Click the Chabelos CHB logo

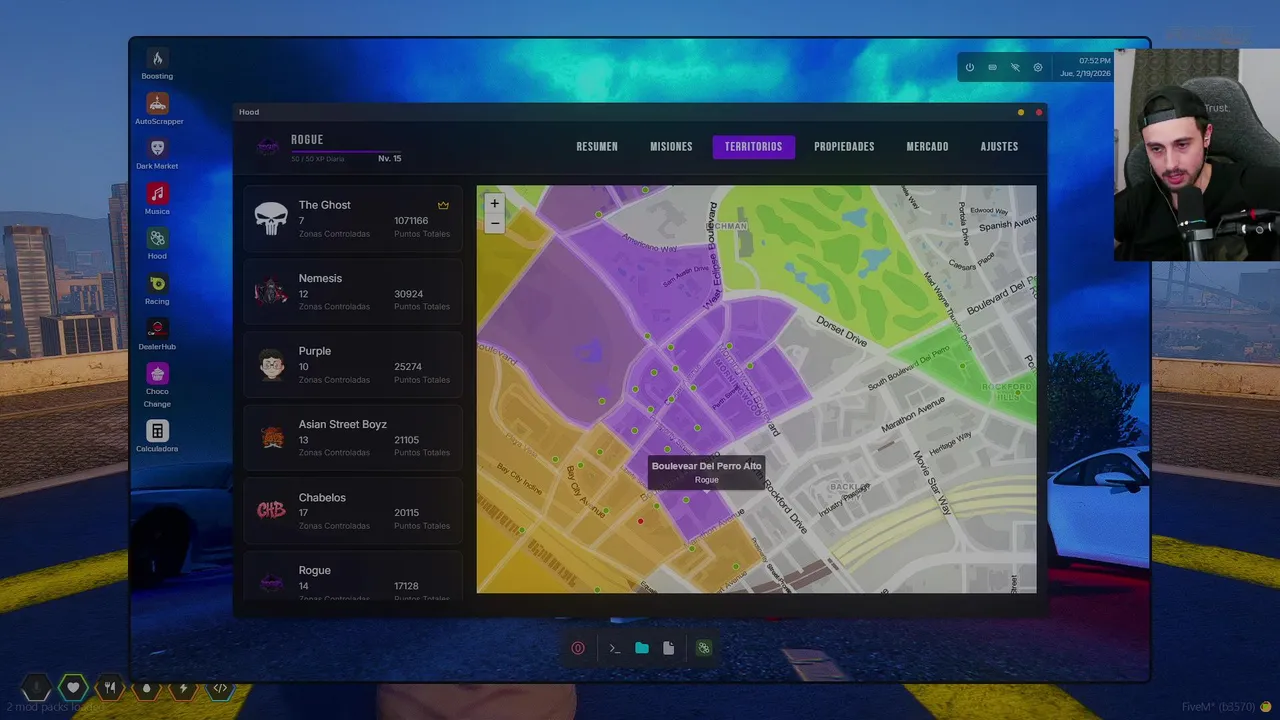click(x=271, y=510)
